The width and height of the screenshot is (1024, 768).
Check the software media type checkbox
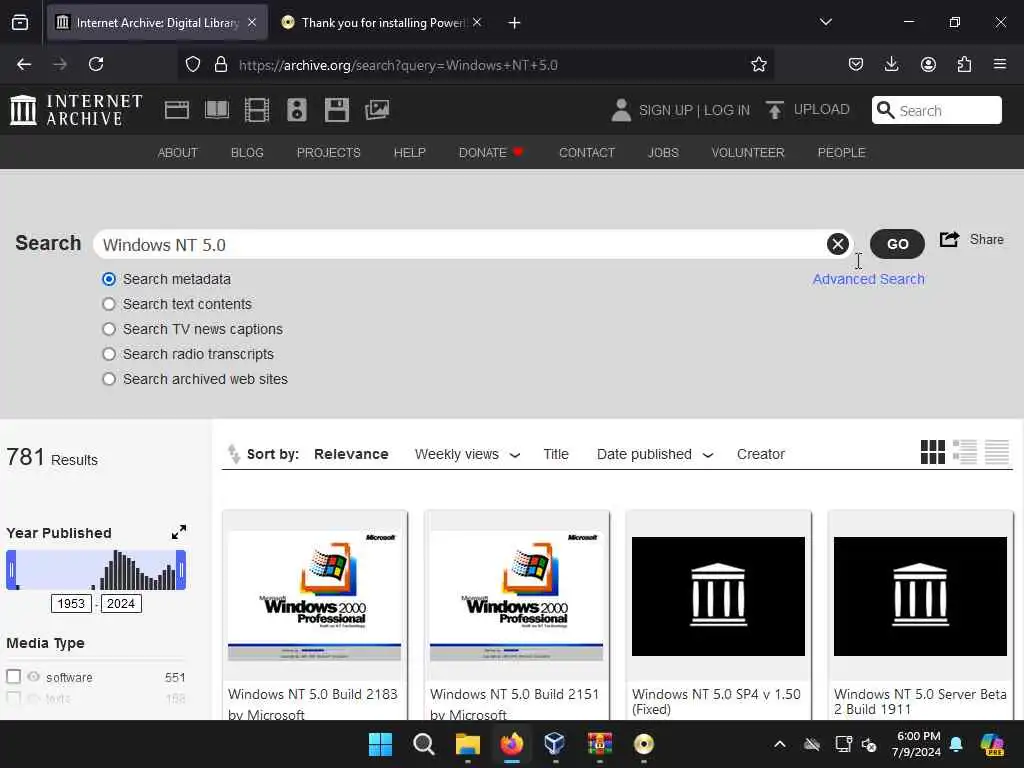(x=14, y=677)
